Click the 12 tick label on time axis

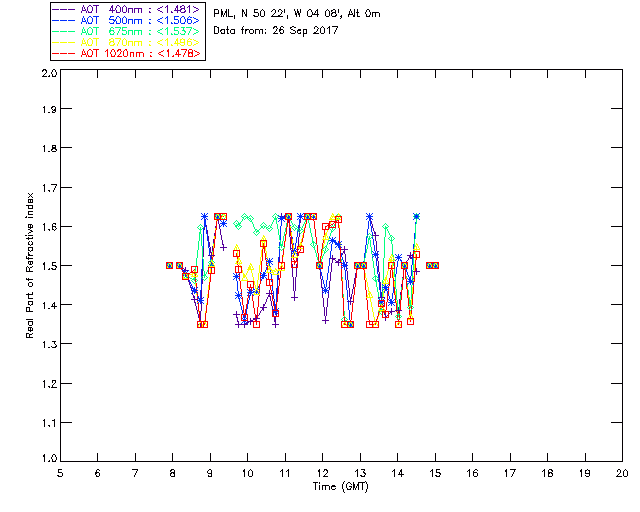[322, 472]
